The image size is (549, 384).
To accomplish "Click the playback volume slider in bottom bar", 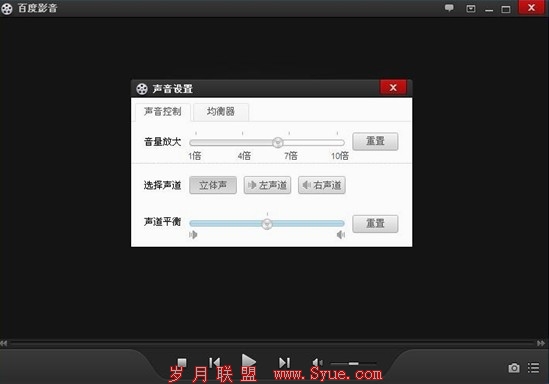I will [353, 364].
